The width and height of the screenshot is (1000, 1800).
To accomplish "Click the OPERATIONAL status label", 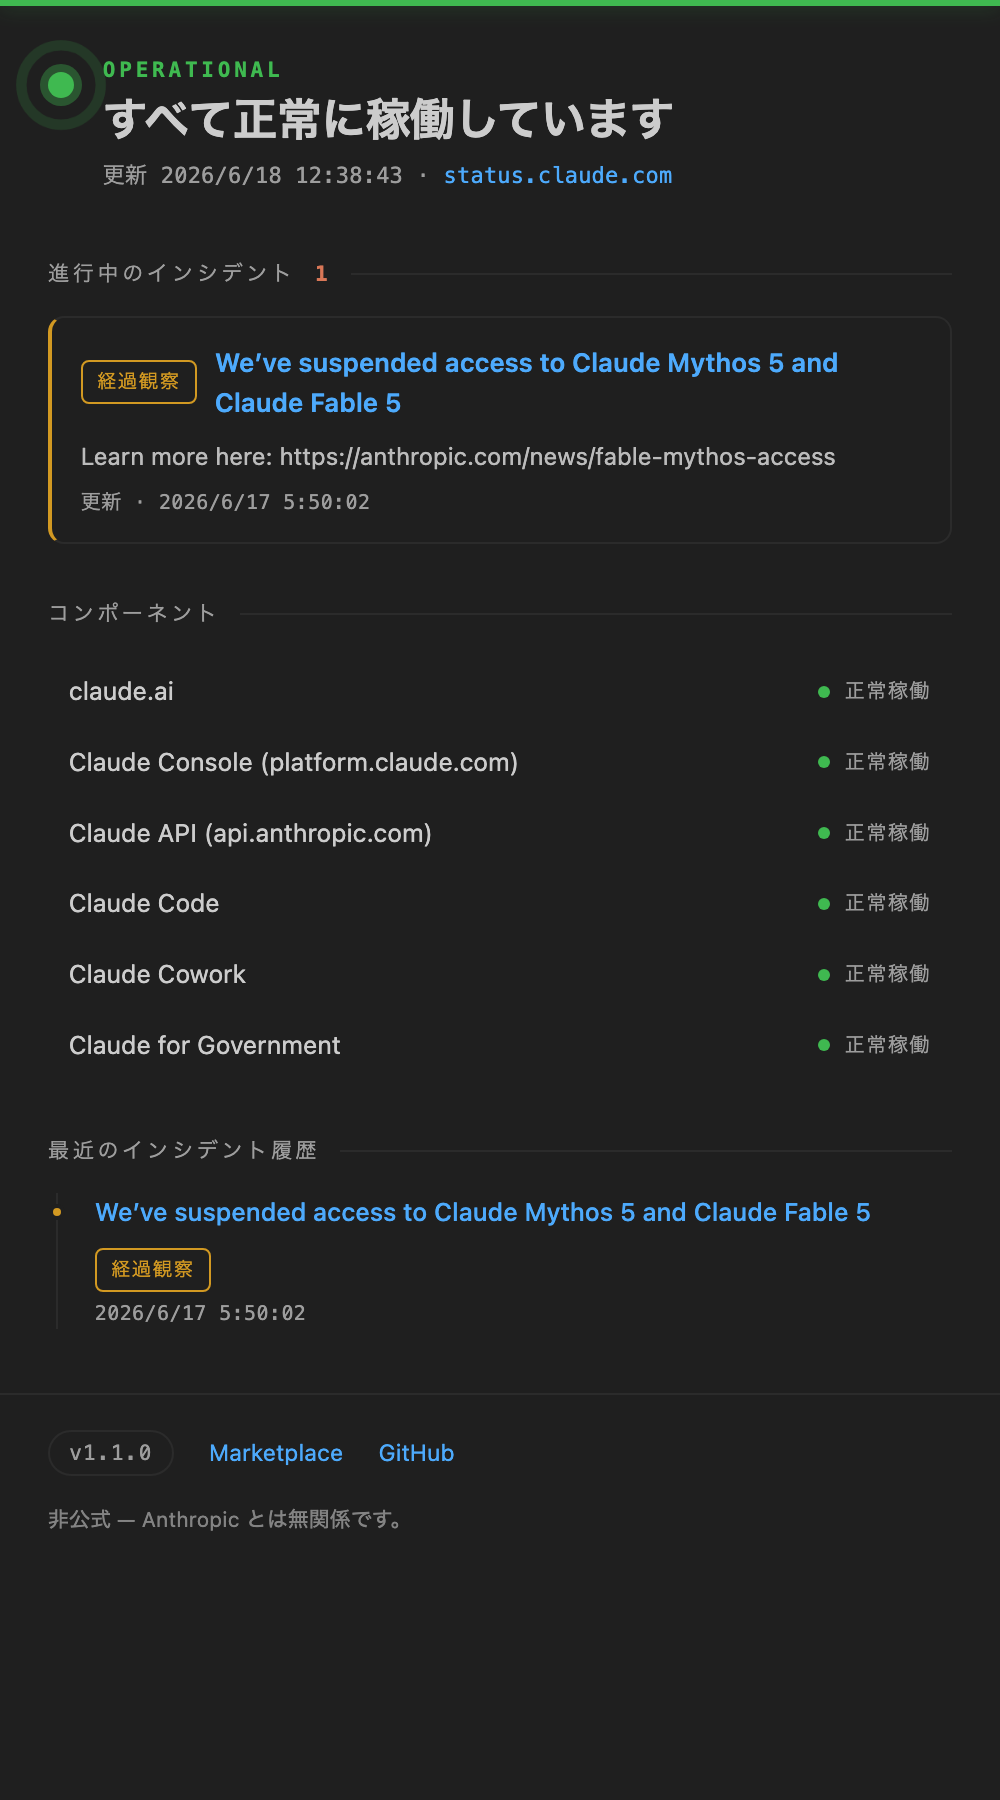I will 192,70.
